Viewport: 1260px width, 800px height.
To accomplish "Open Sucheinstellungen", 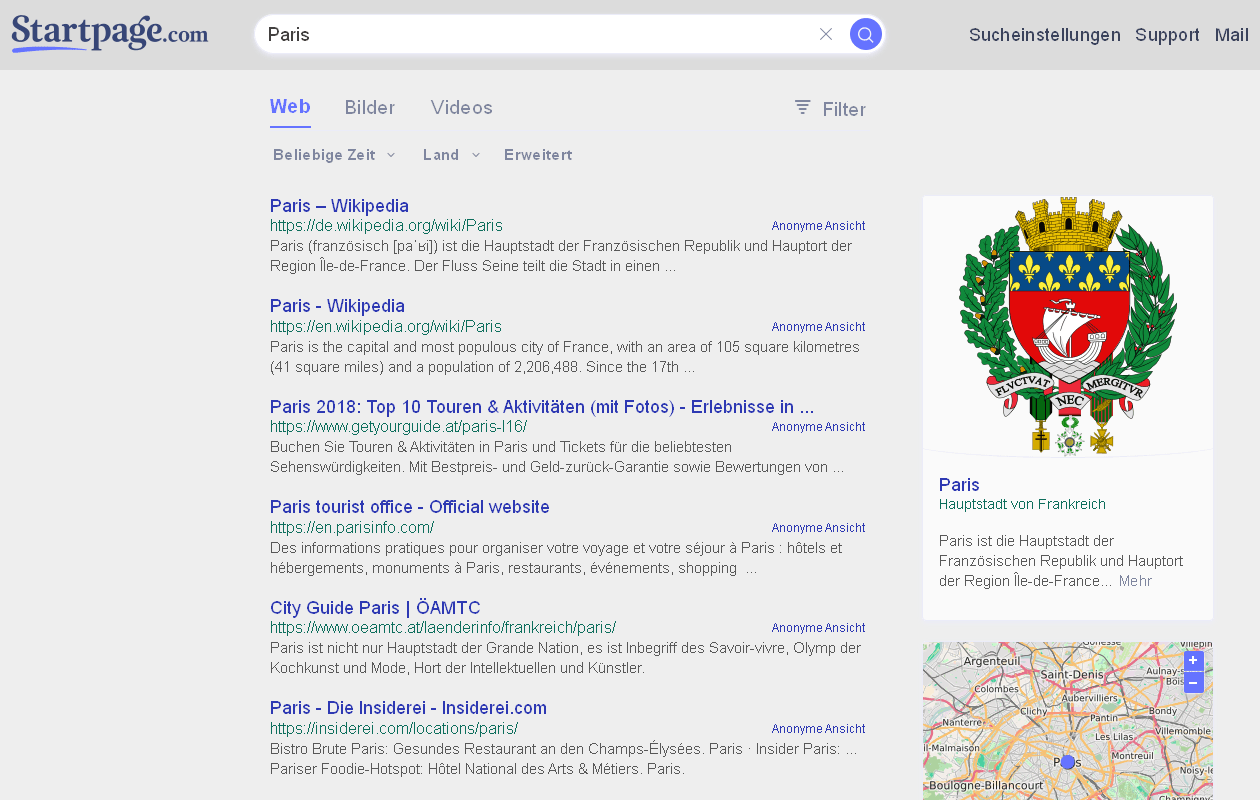I will 1045,35.
